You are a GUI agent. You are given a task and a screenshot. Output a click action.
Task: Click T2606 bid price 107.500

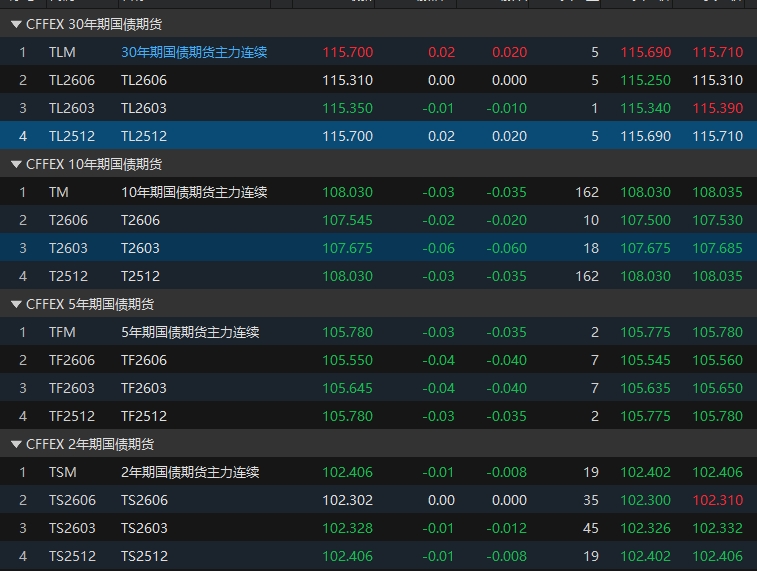coord(645,220)
